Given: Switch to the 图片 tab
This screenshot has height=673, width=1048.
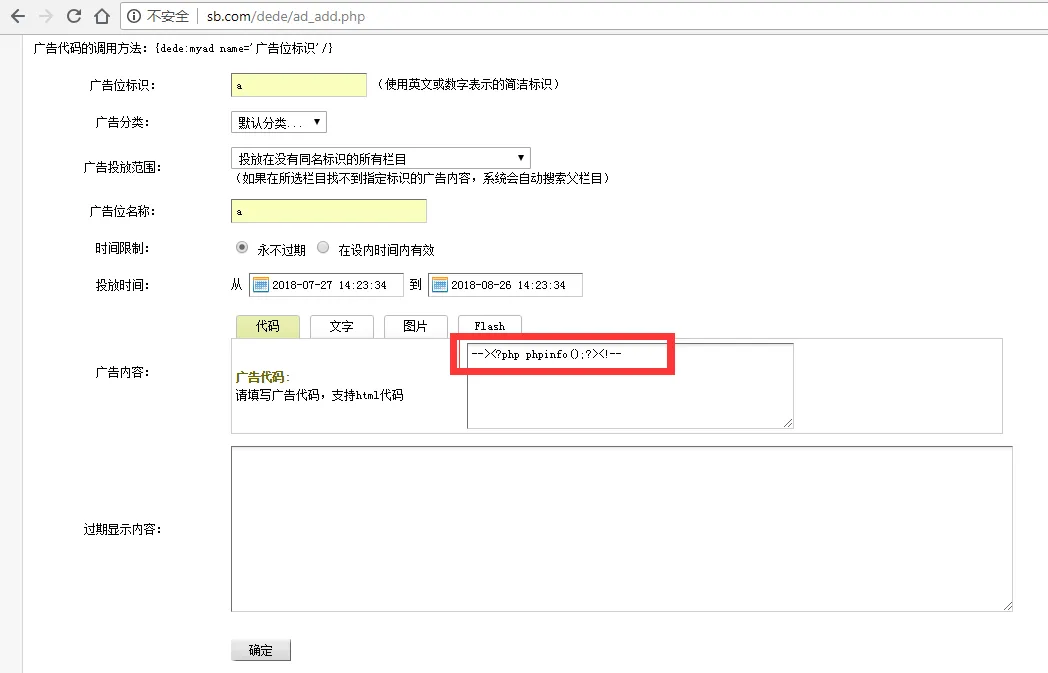Looking at the screenshot, I should tap(415, 326).
